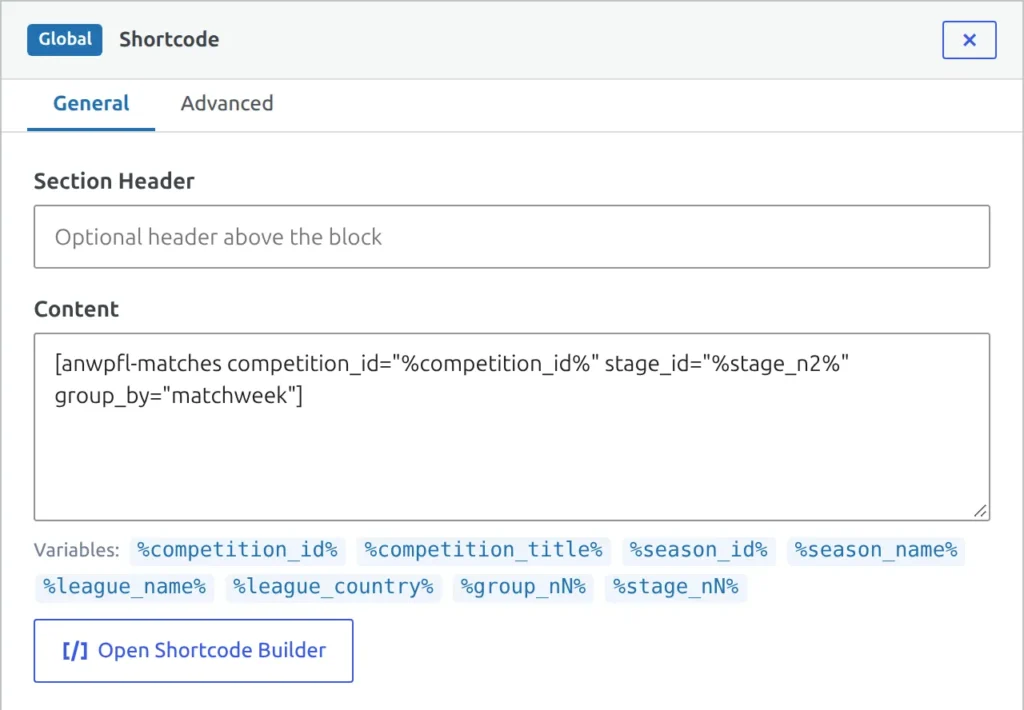Click the Shortcode title text
The height and width of the screenshot is (710, 1024).
[169, 39]
